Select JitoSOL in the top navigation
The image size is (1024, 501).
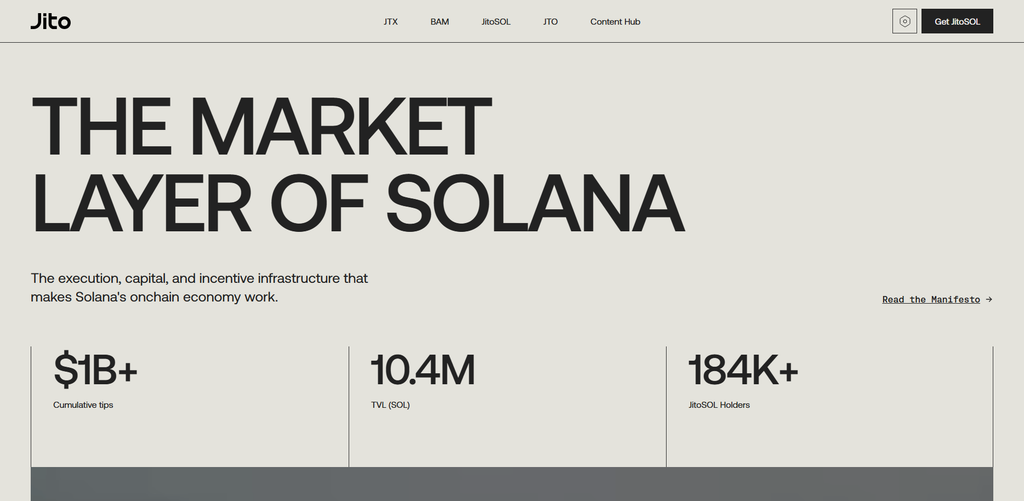click(496, 22)
